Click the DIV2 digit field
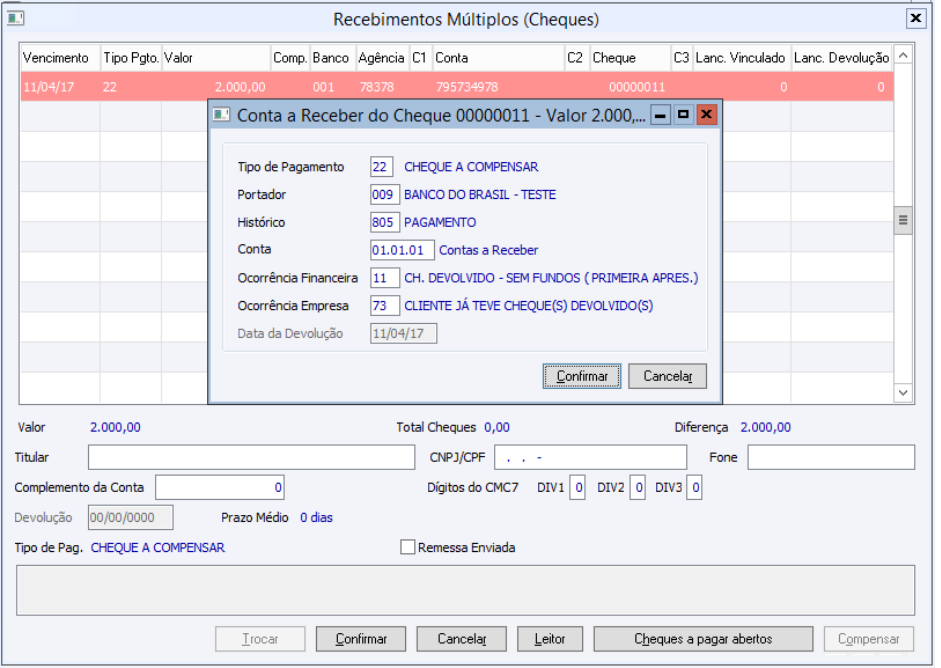Image resolution: width=941 pixels, height=668 pixels. point(637,487)
